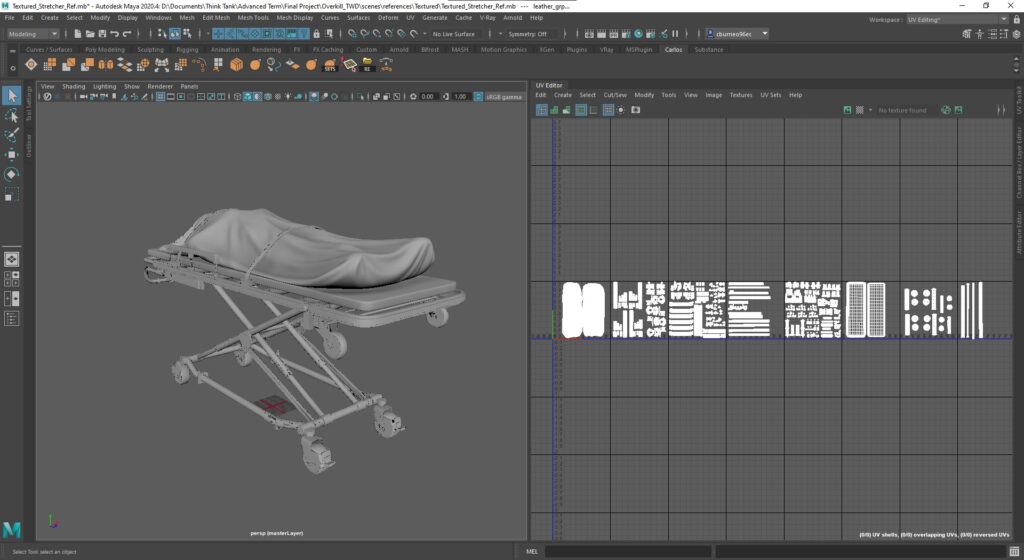
Task: Click the MEL command input field
Action: [628, 552]
